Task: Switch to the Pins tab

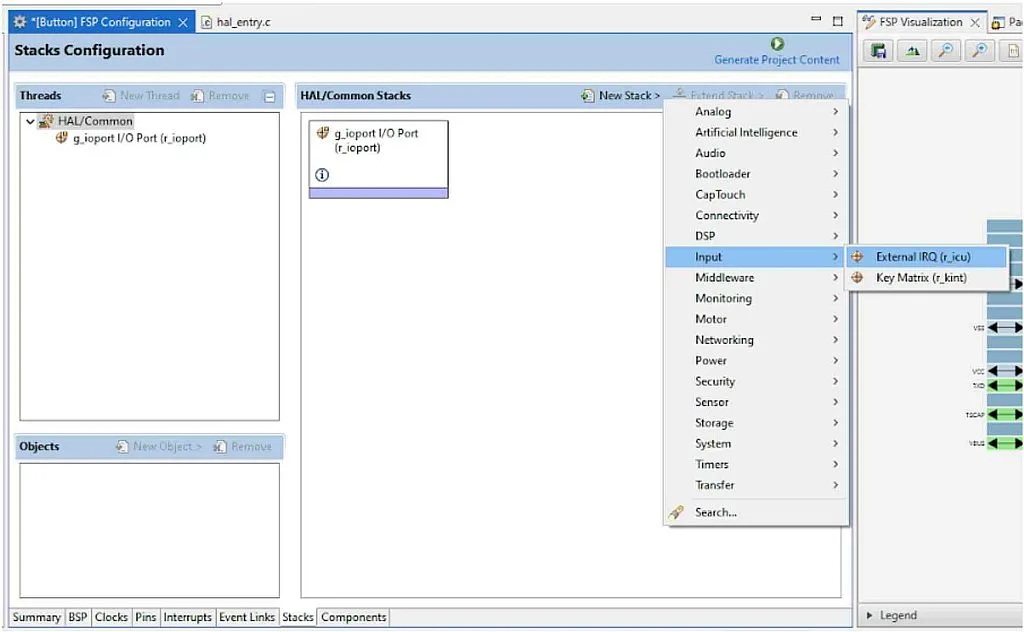Action: 146,617
